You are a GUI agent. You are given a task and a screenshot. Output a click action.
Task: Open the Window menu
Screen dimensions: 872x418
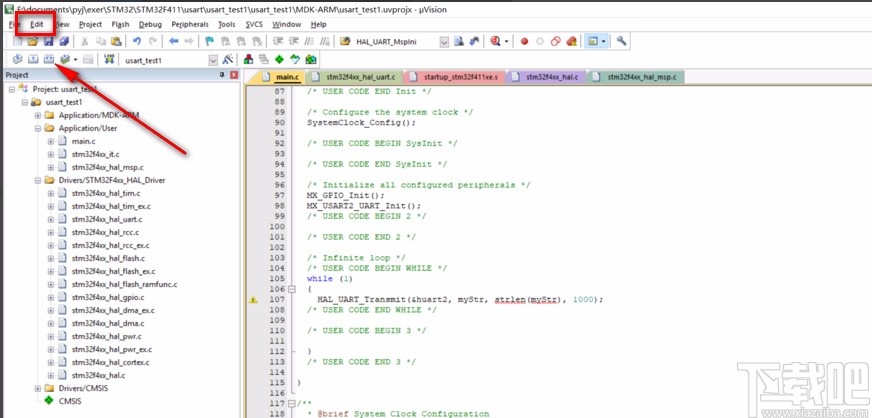tap(286, 24)
